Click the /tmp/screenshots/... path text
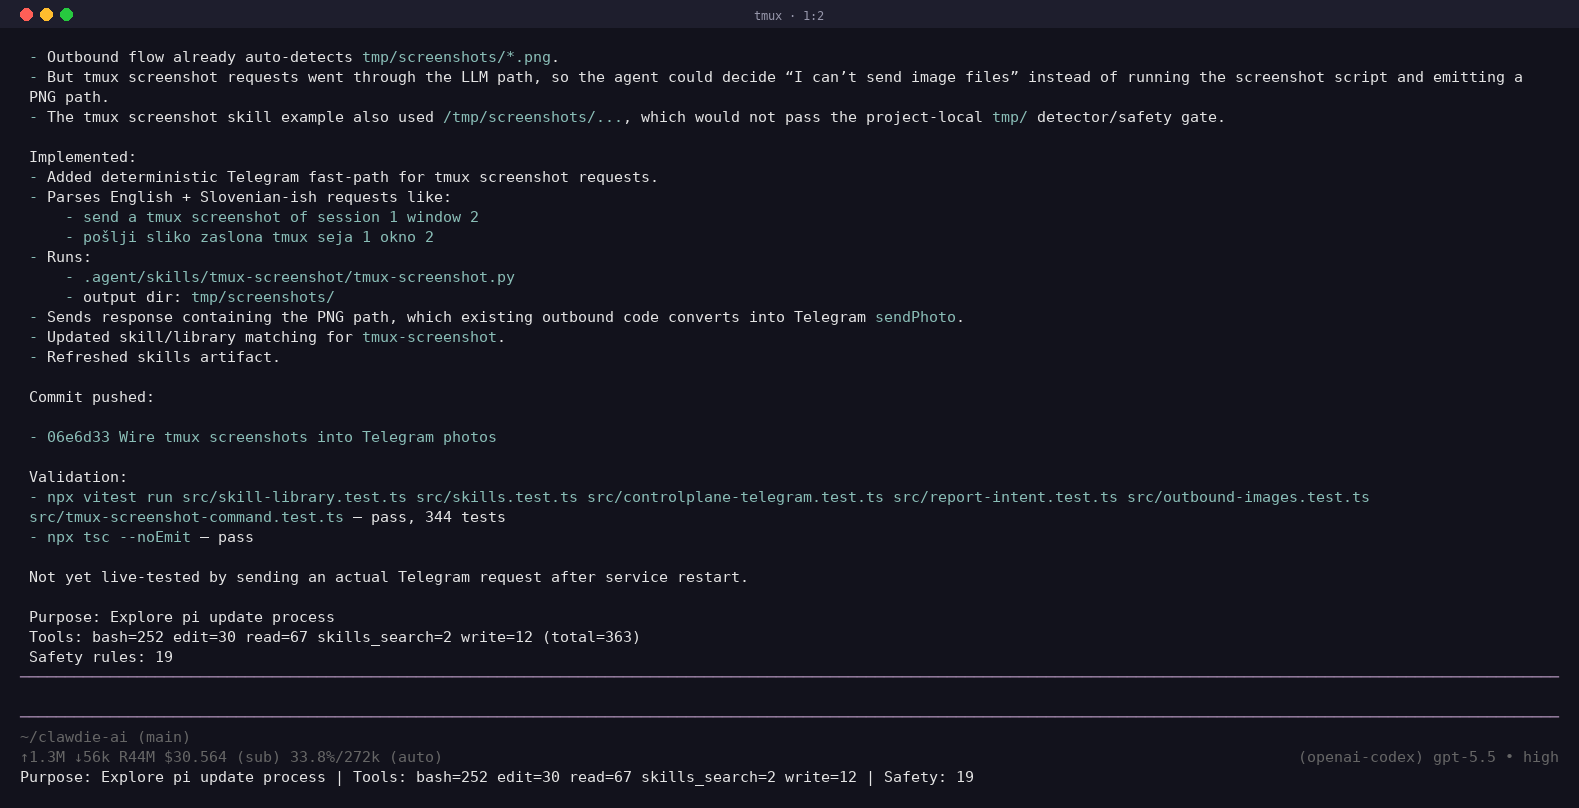 click(x=533, y=117)
